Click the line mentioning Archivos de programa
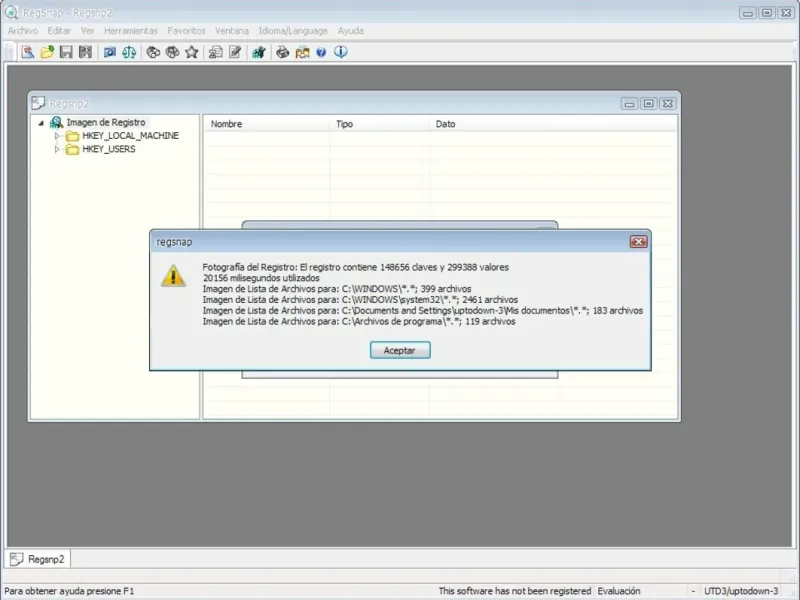The width and height of the screenshot is (800, 600). coord(359,321)
